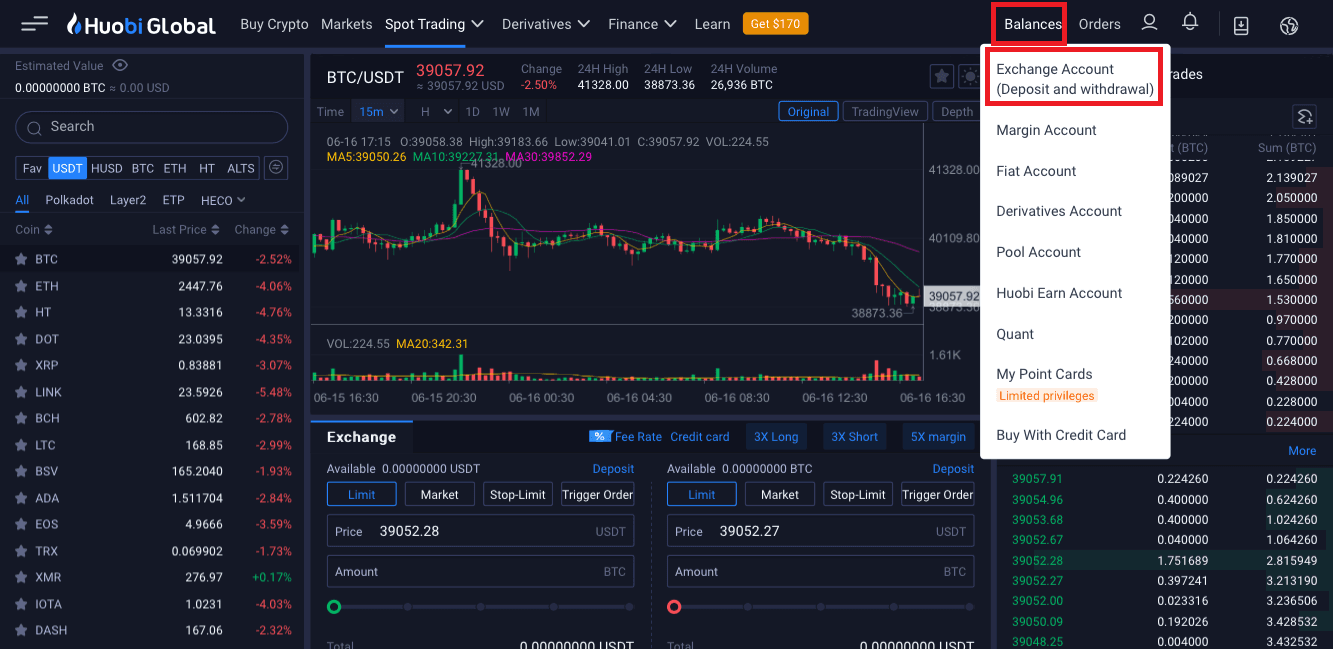
Task: Star the DASH coin row
Action: point(21,630)
